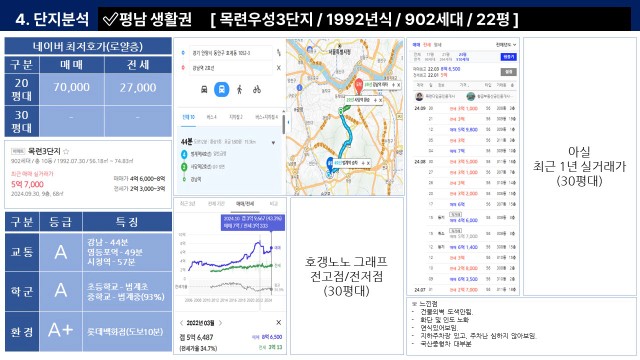The width and height of the screenshot is (640, 360).
Task: Add waypoint on 사당역 환승 map label
Action: (x=375, y=100)
